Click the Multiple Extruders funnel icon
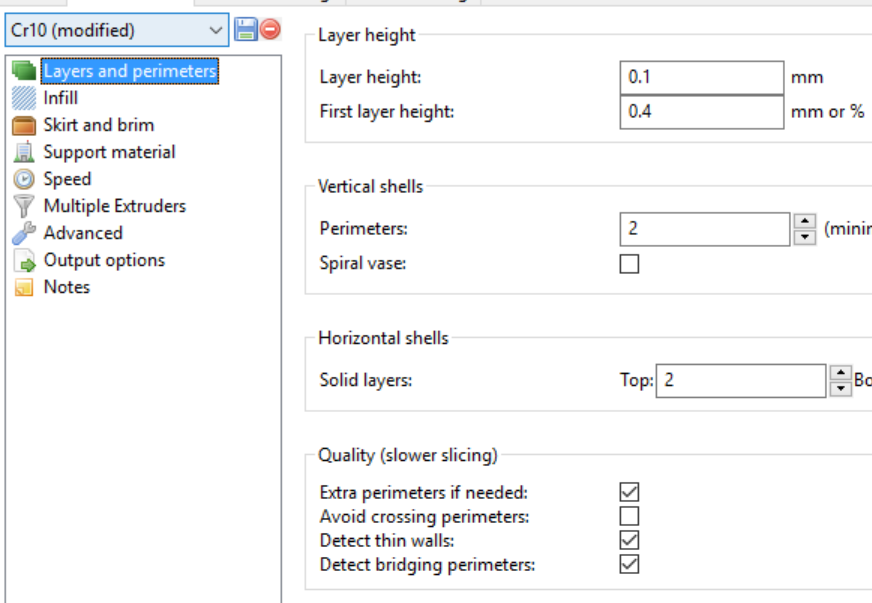The width and height of the screenshot is (872, 603). tap(24, 206)
